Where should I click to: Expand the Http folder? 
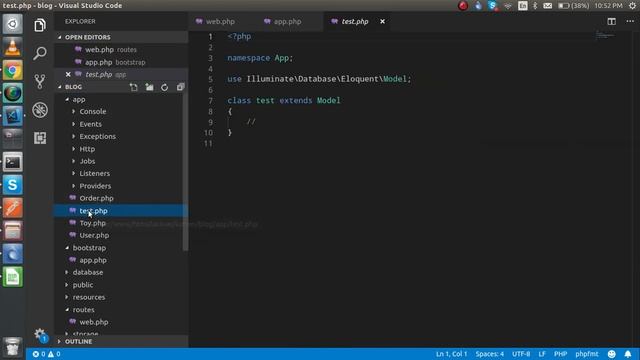tap(87, 149)
